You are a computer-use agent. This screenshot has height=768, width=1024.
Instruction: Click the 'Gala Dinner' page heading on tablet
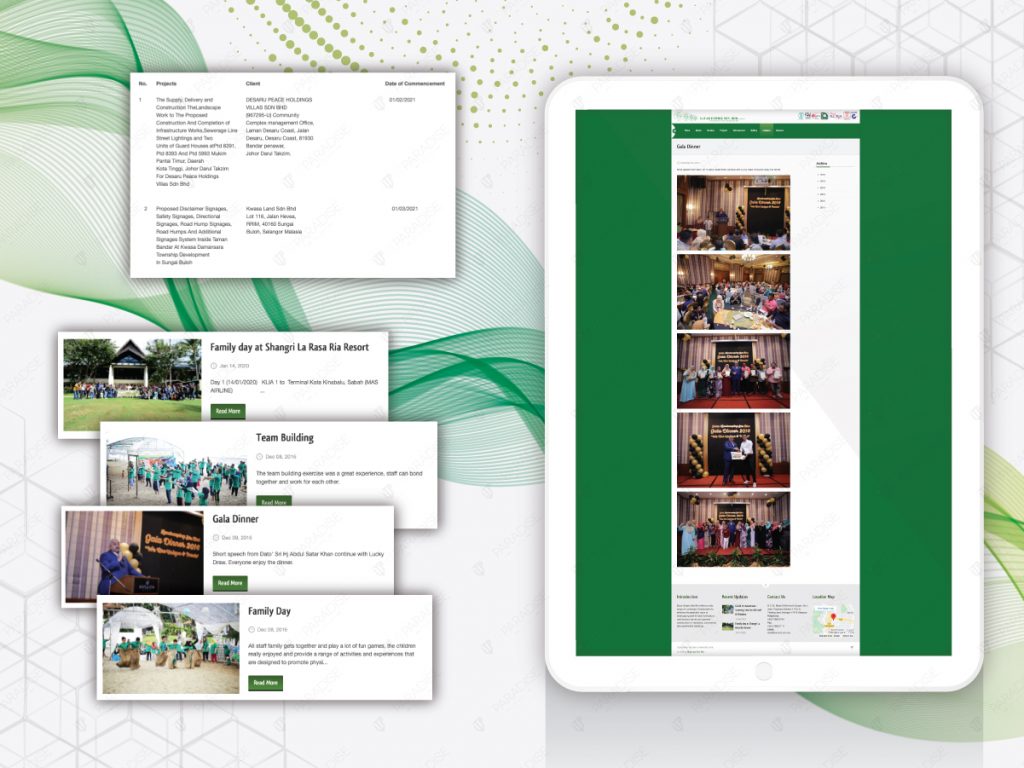pyautogui.click(x=688, y=147)
